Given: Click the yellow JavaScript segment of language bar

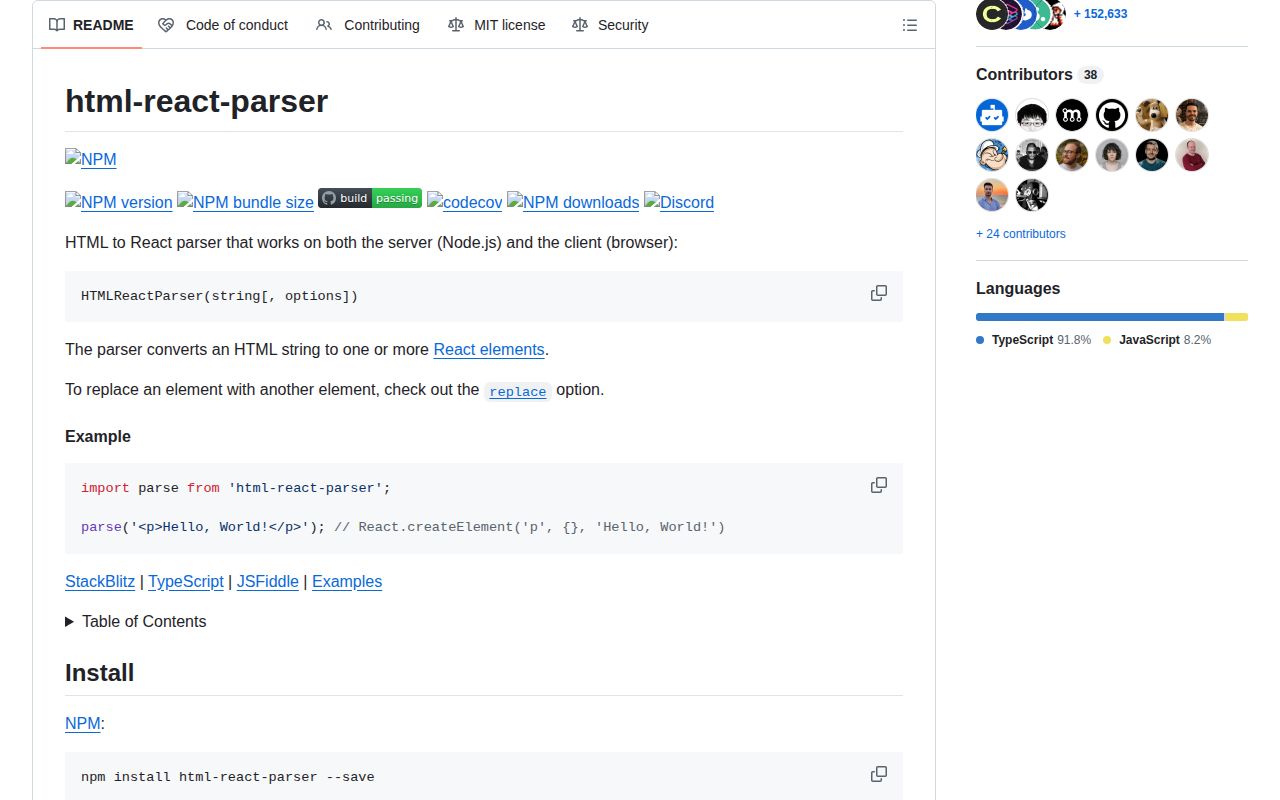Looking at the screenshot, I should (1237, 317).
